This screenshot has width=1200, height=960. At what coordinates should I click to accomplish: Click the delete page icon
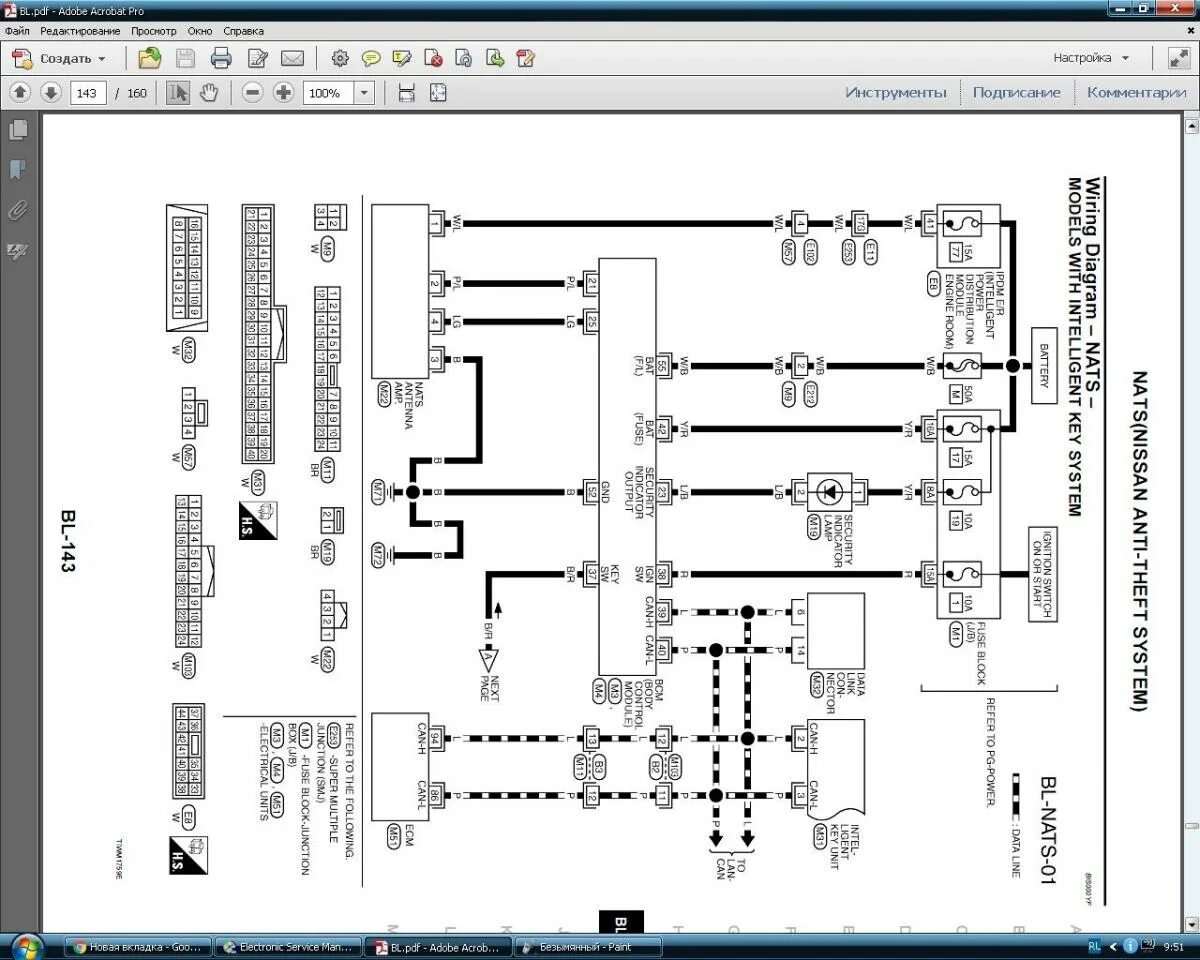(434, 58)
